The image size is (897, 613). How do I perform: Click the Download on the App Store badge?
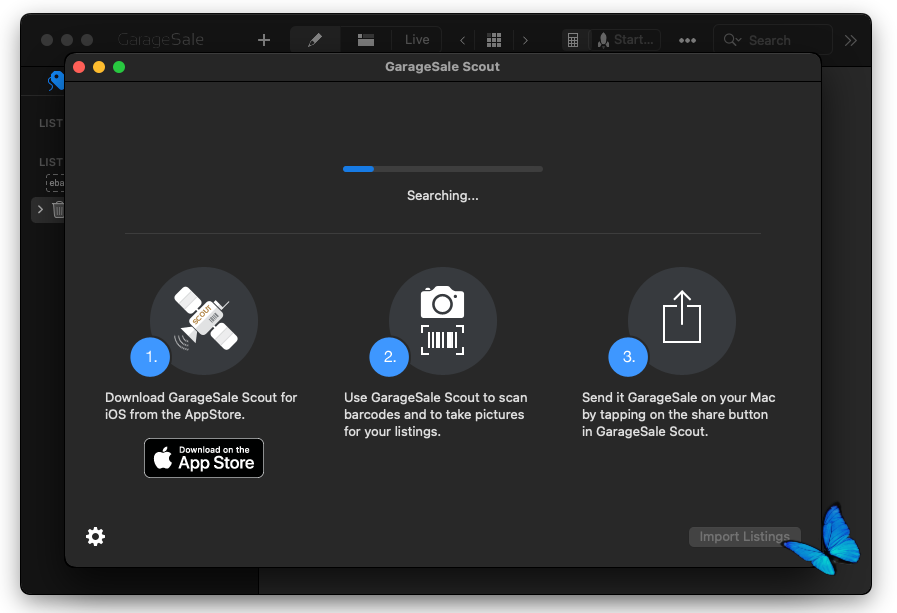pos(204,458)
